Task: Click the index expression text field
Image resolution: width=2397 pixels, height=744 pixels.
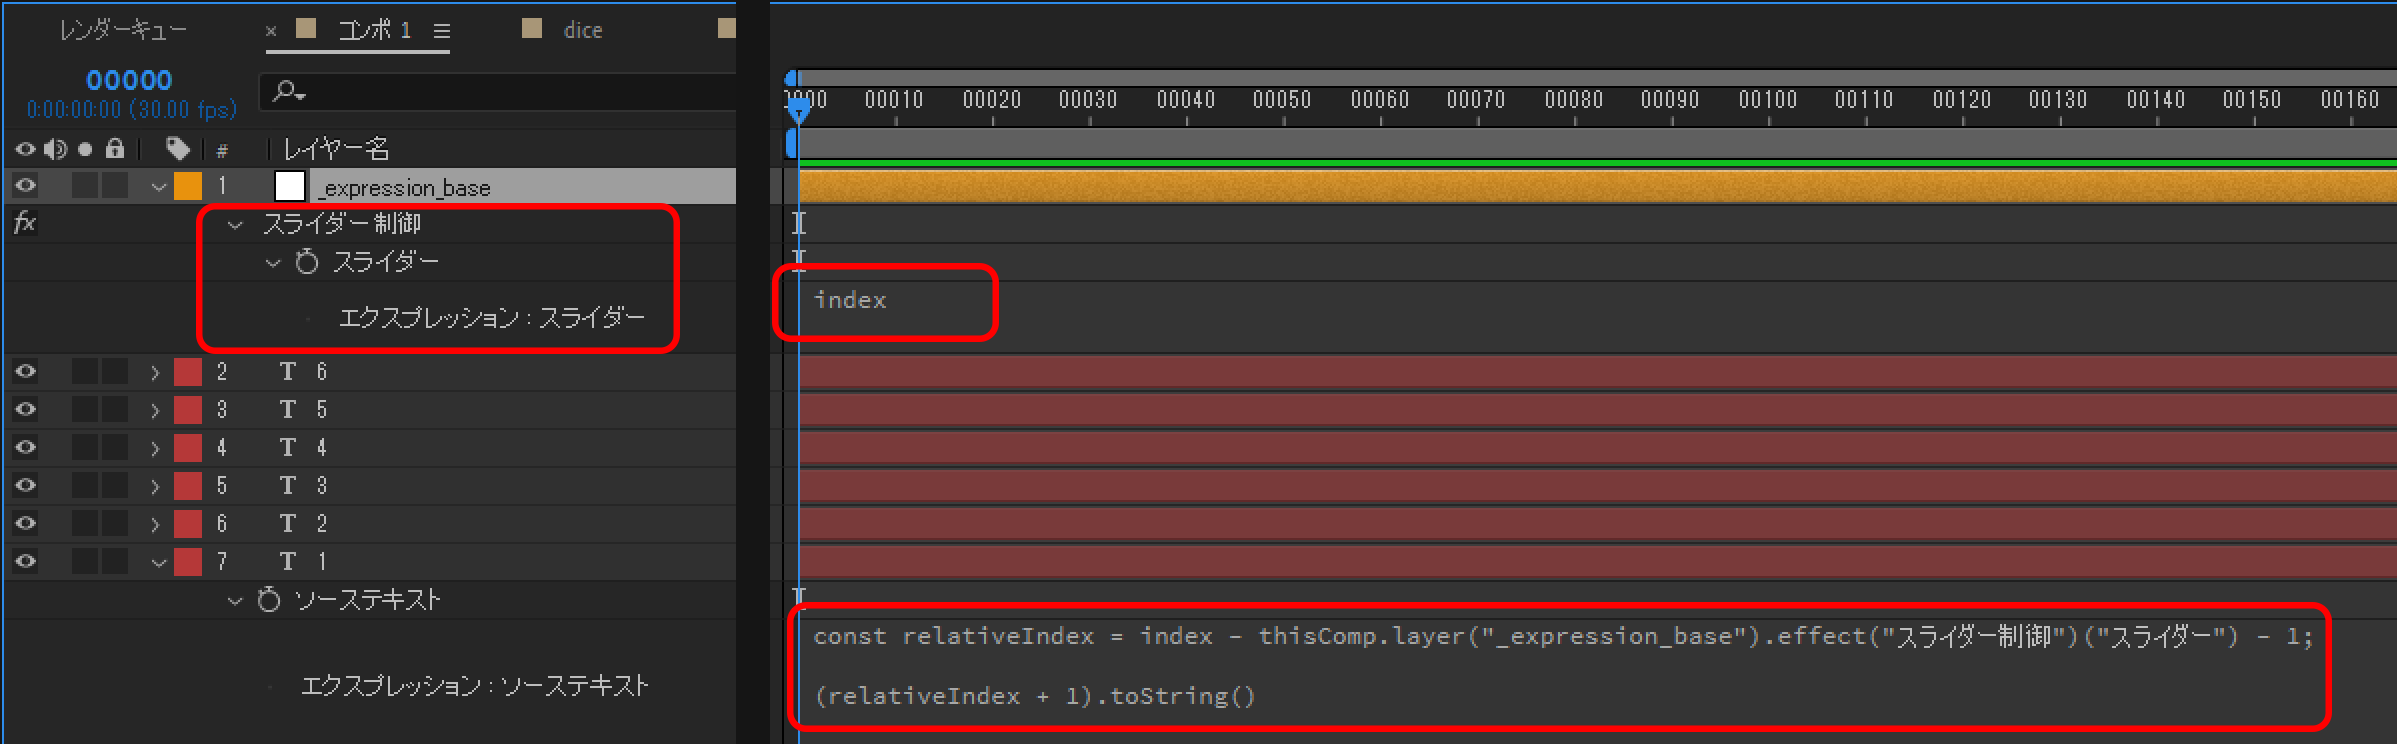Action: pyautogui.click(x=850, y=300)
